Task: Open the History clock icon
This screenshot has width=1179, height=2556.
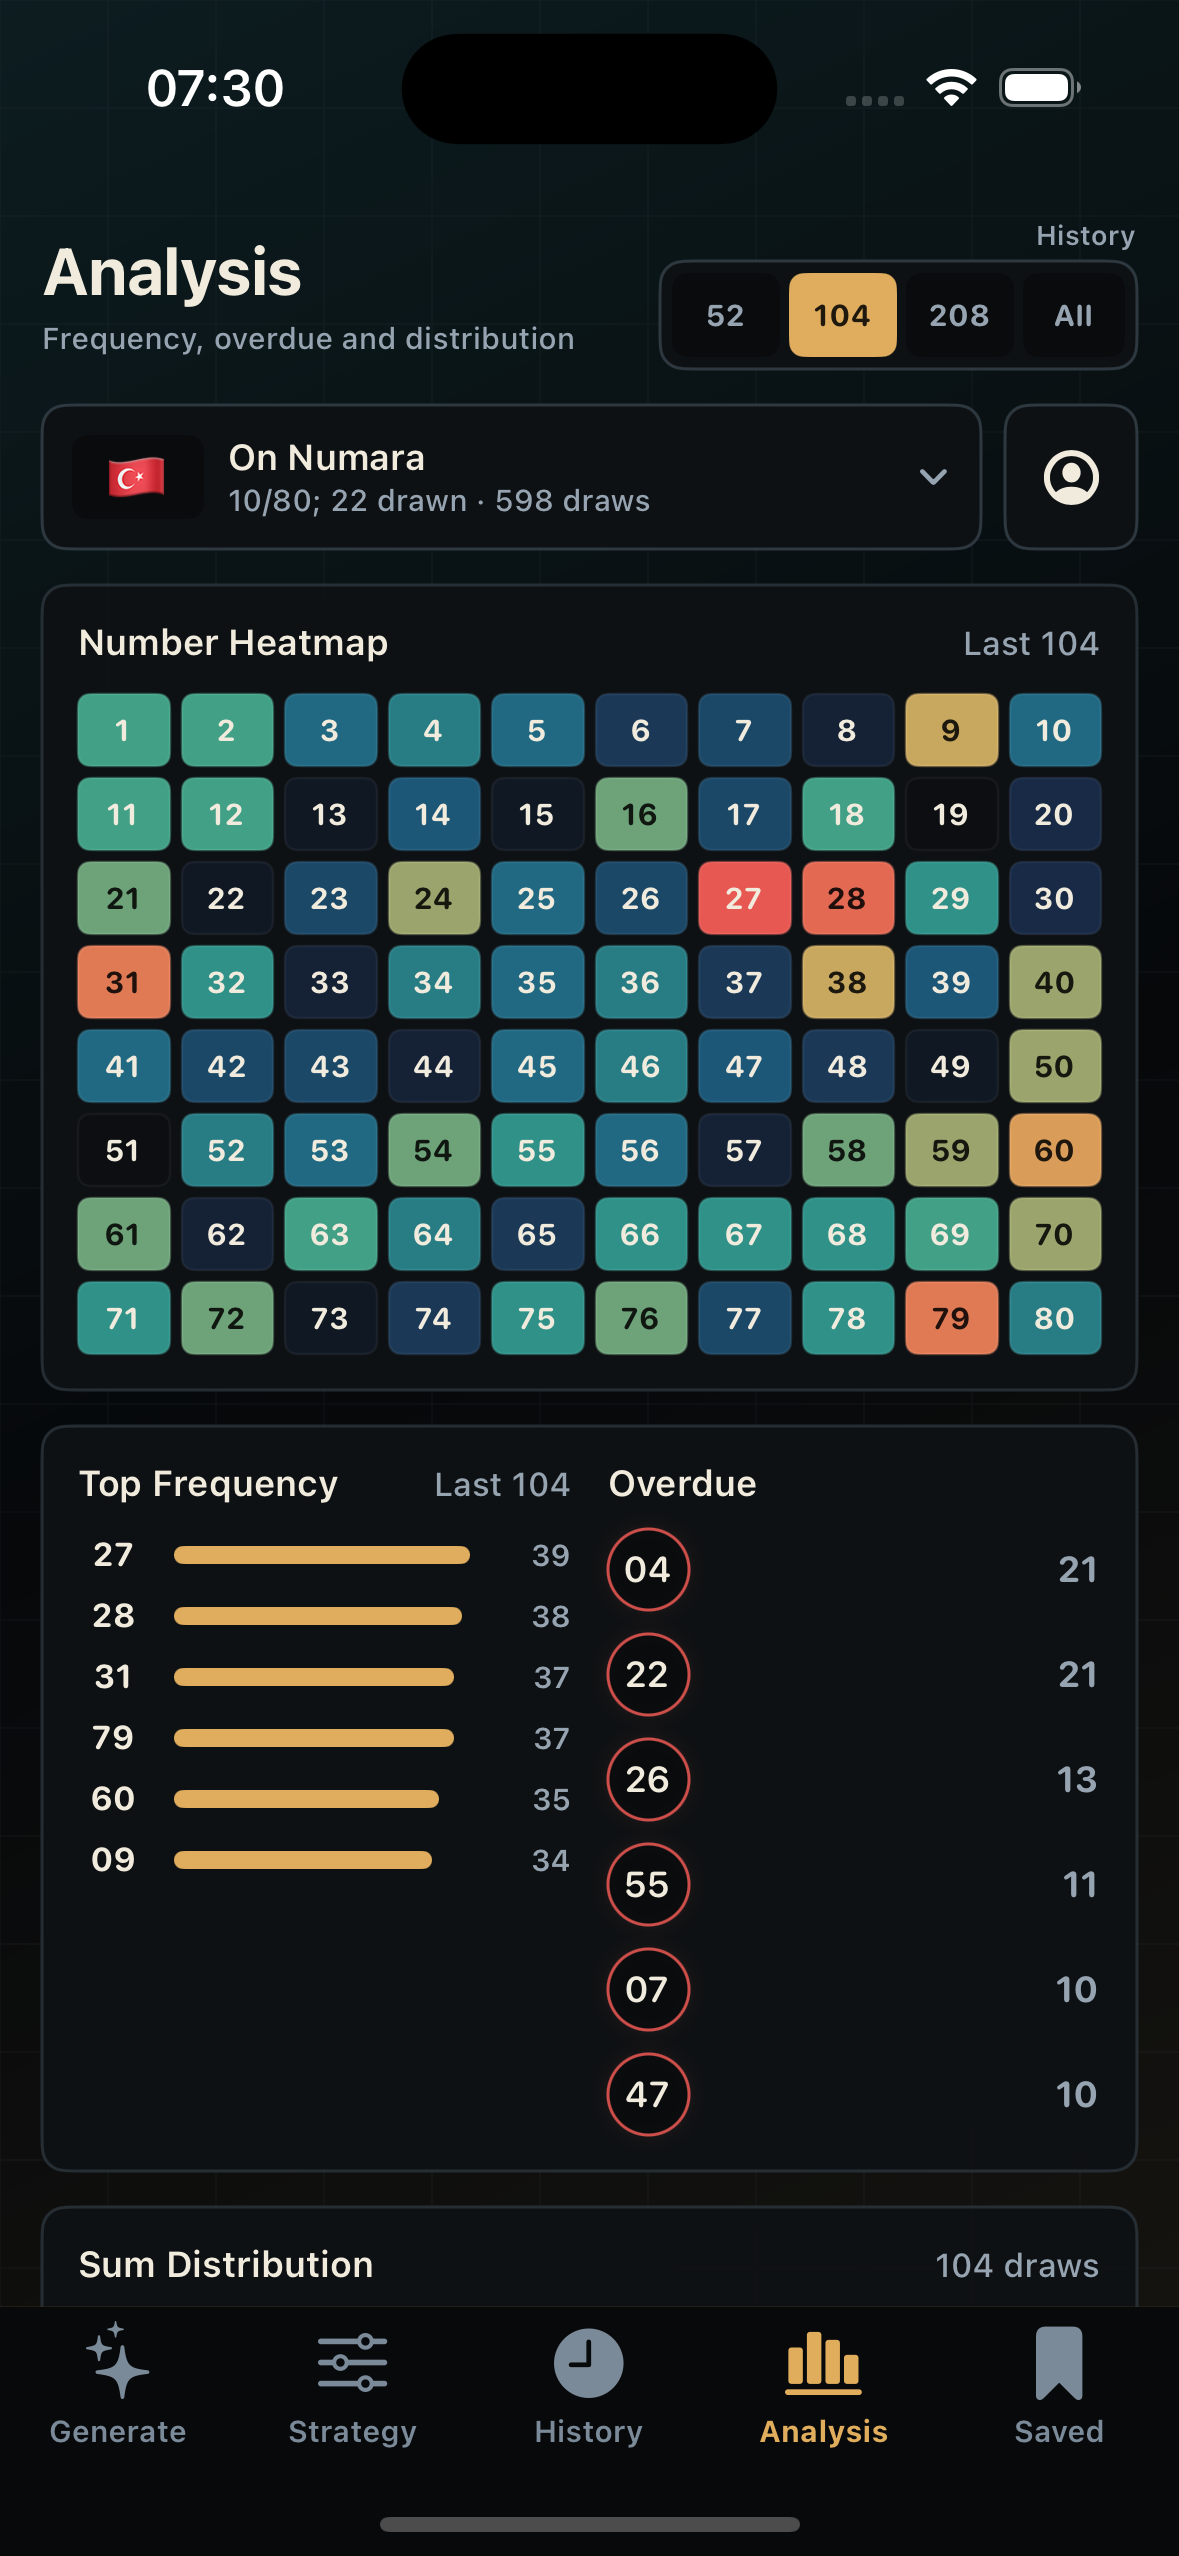Action: (x=588, y=2363)
